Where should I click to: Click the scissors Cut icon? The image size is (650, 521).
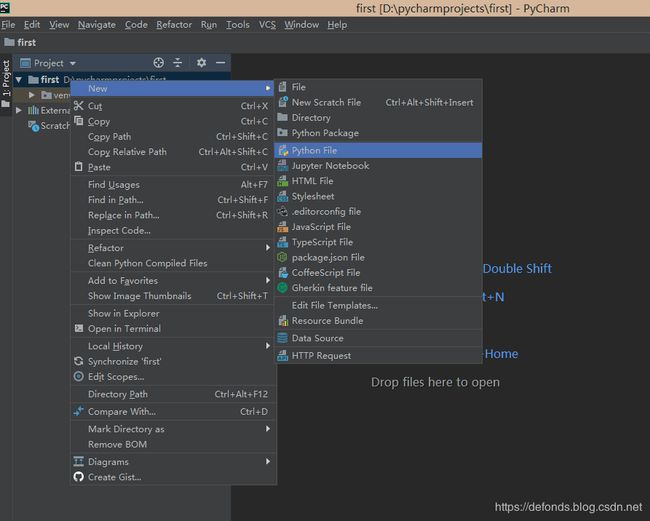(78, 106)
